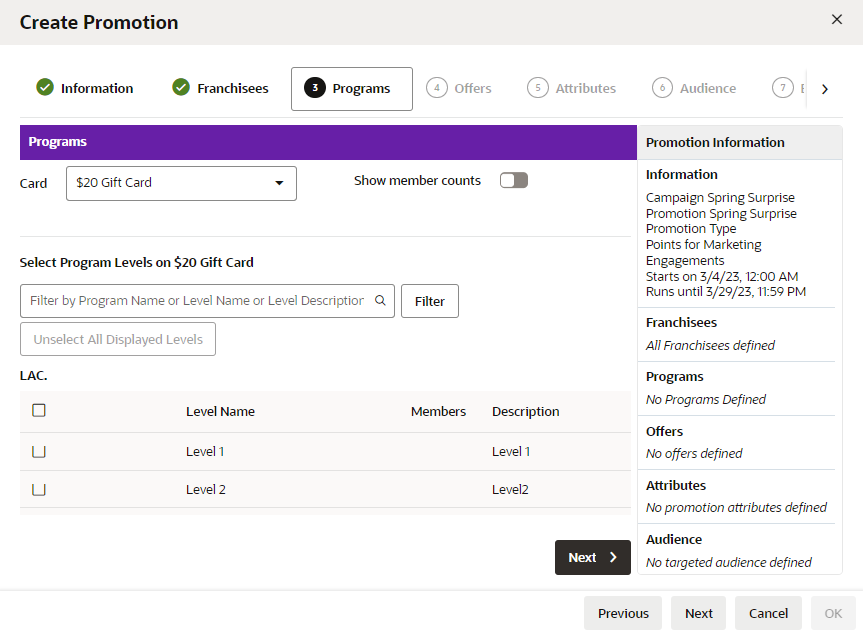Focus the Filter by Program Name input field
Image resolution: width=863 pixels, height=633 pixels.
(x=197, y=301)
